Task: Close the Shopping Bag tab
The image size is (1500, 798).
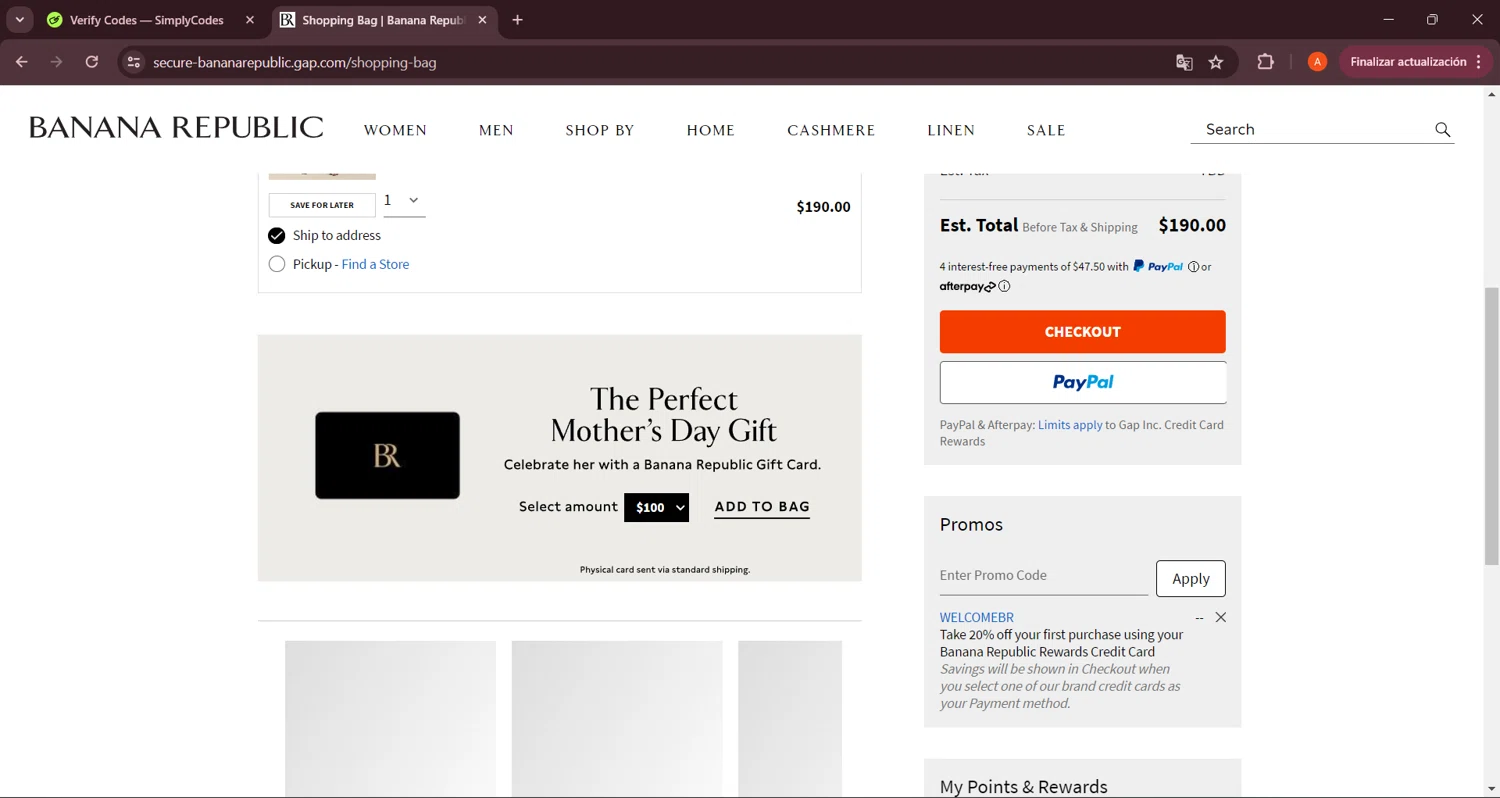Action: (x=482, y=20)
